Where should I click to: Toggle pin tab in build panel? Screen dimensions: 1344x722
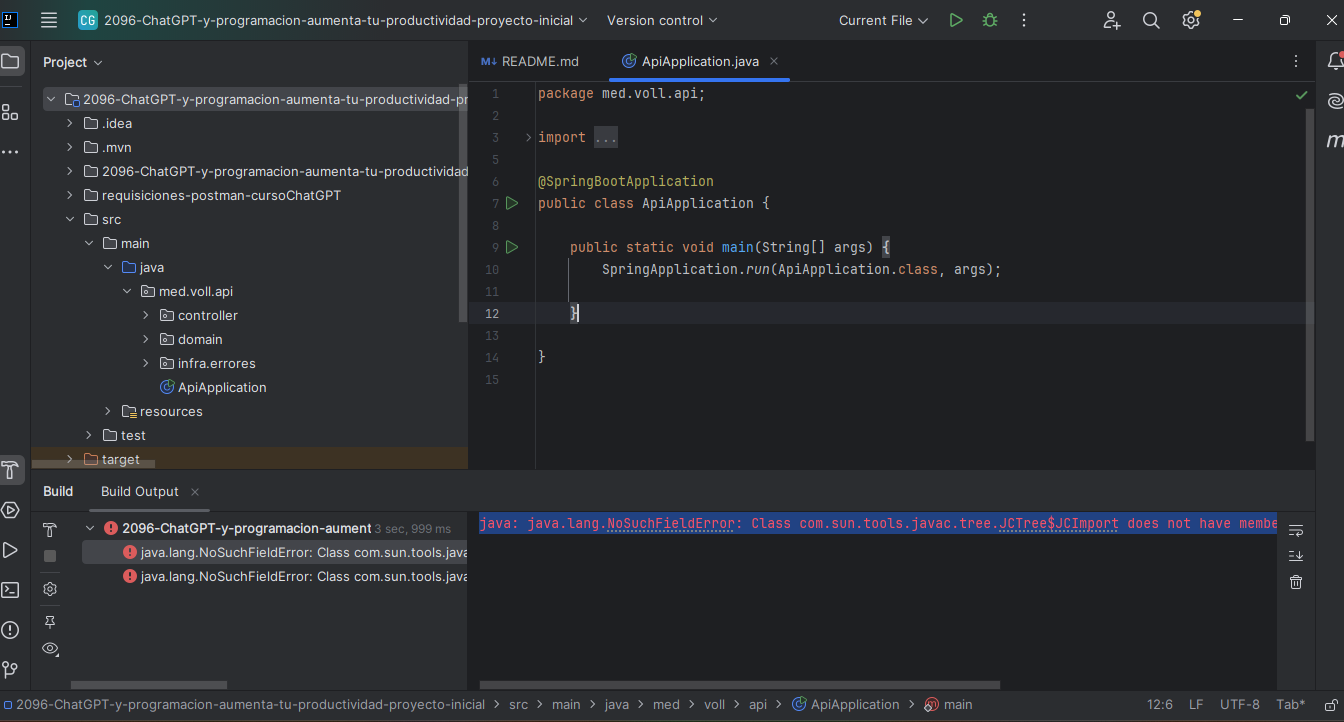coord(50,622)
